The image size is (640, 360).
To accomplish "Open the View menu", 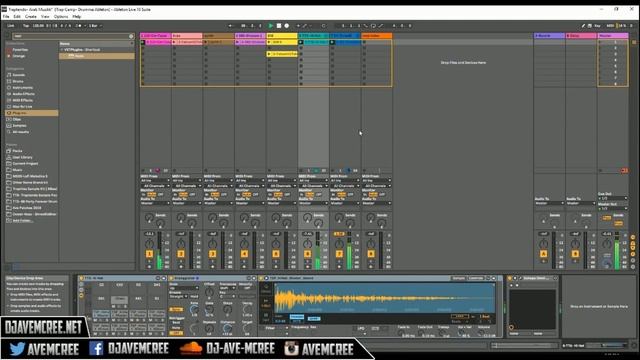I will [x=45, y=17].
